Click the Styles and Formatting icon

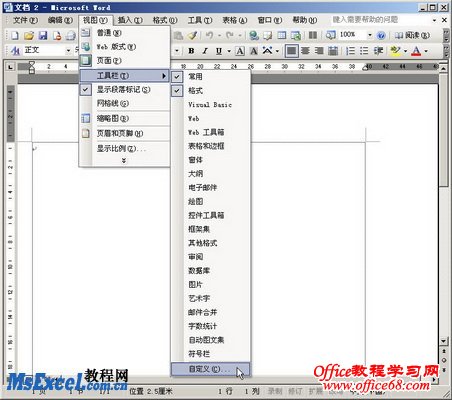tap(15, 50)
